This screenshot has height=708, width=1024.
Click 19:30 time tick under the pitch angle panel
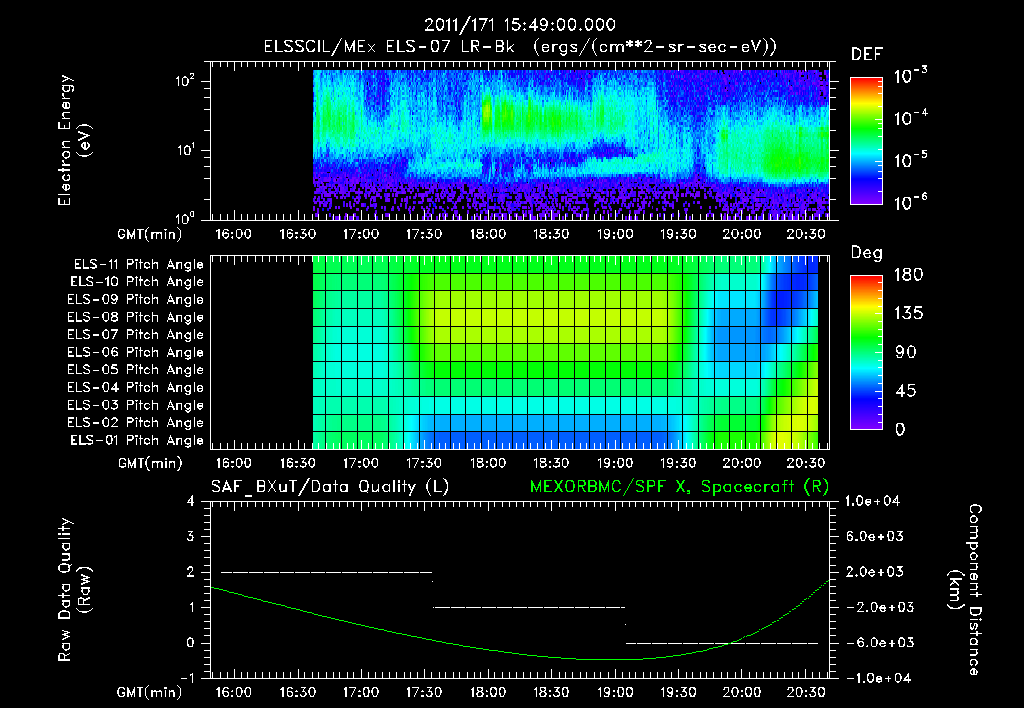[678, 463]
